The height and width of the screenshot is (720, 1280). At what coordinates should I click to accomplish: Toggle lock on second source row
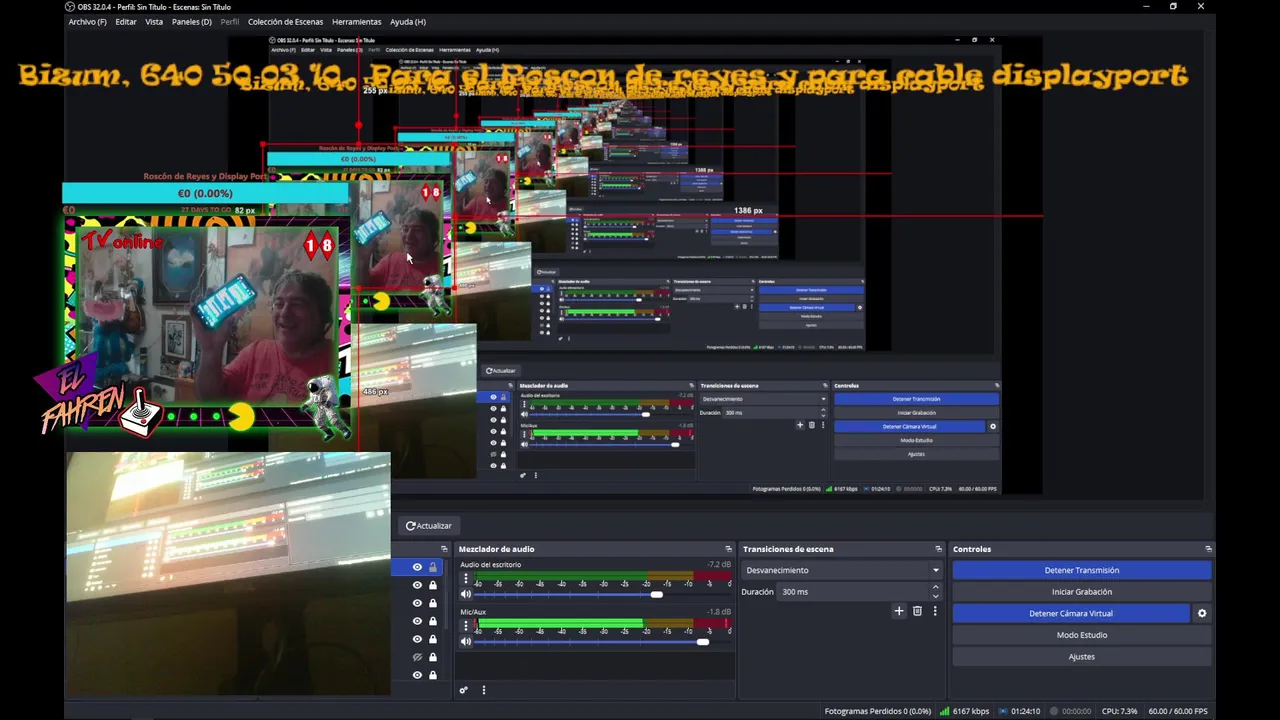click(x=433, y=586)
